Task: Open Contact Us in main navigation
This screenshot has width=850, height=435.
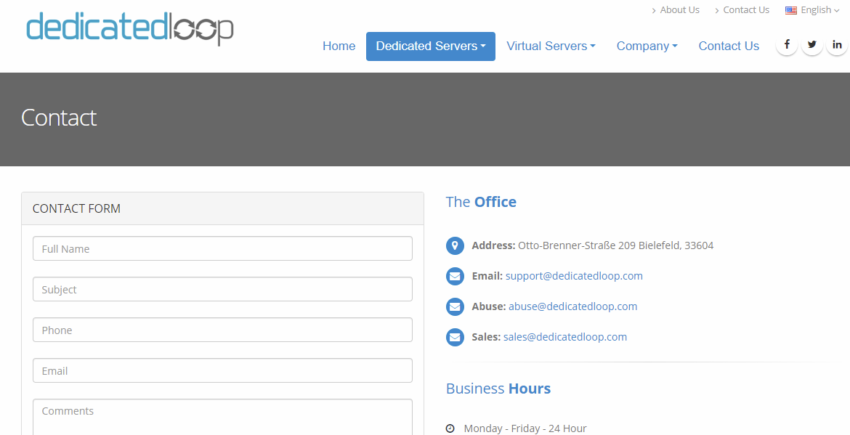Action: (729, 46)
